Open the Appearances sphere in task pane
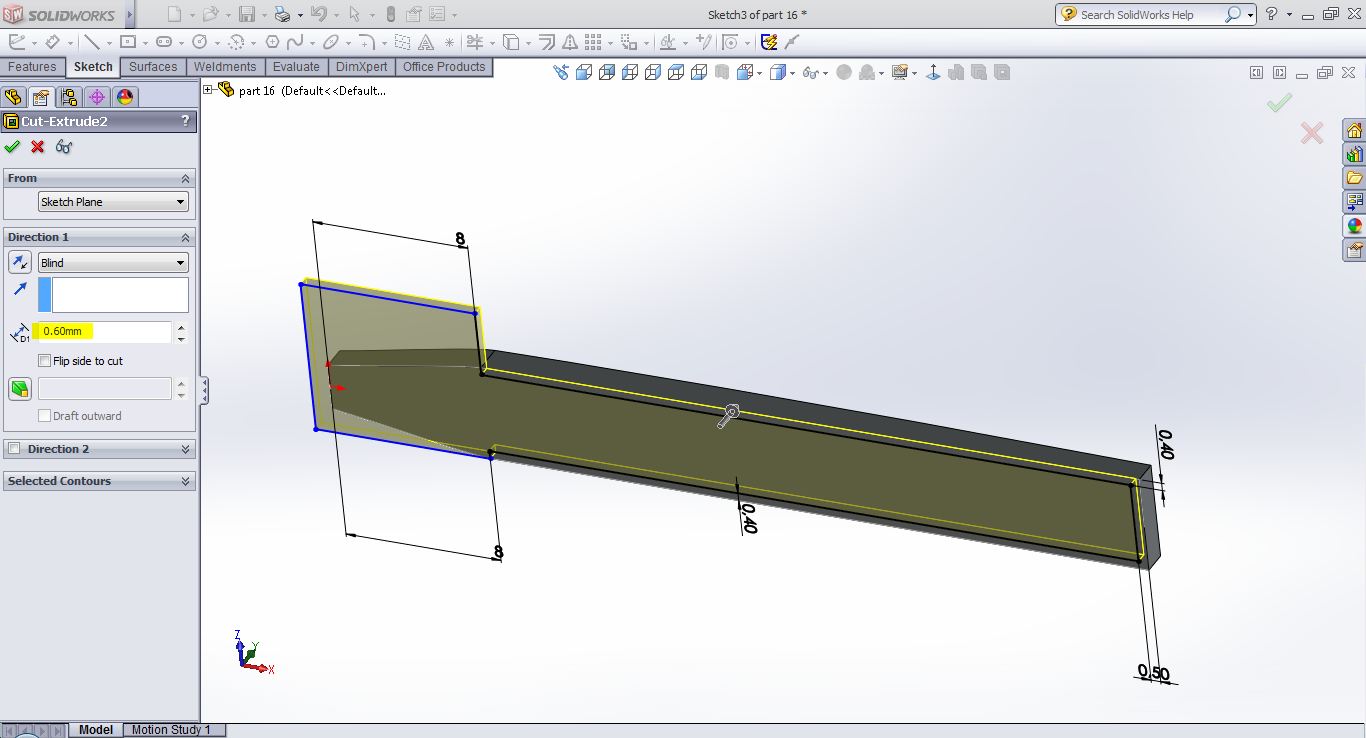 pyautogui.click(x=1354, y=226)
